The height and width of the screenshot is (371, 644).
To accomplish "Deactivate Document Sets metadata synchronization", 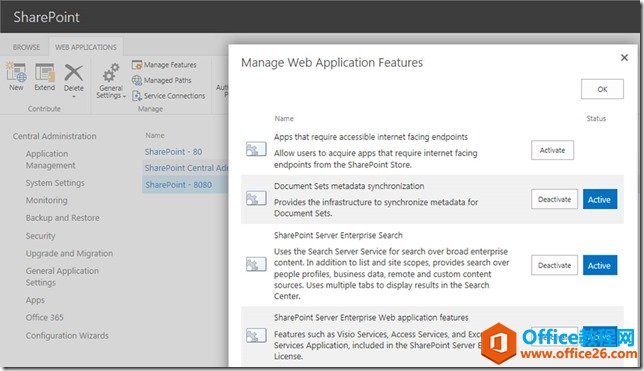I will click(554, 199).
